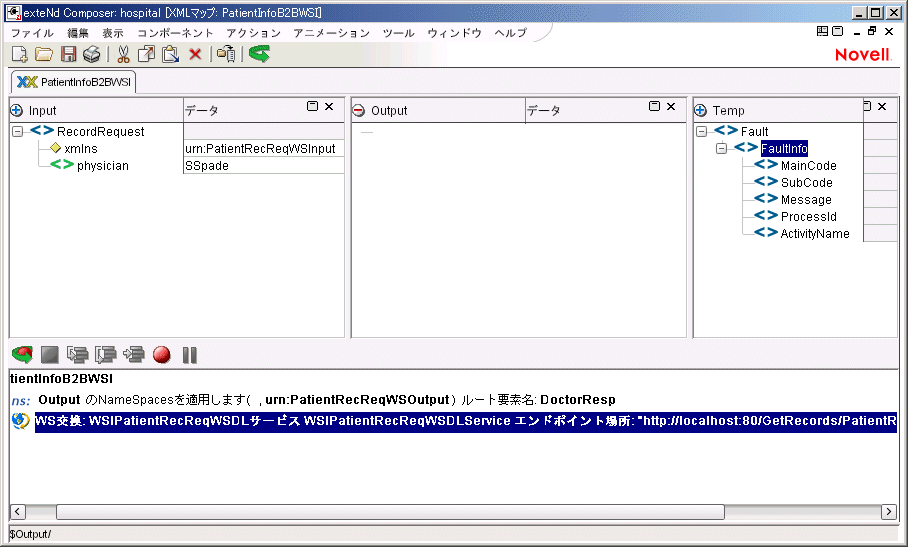Select the PatientInfoB2BWSI tab

[74, 82]
